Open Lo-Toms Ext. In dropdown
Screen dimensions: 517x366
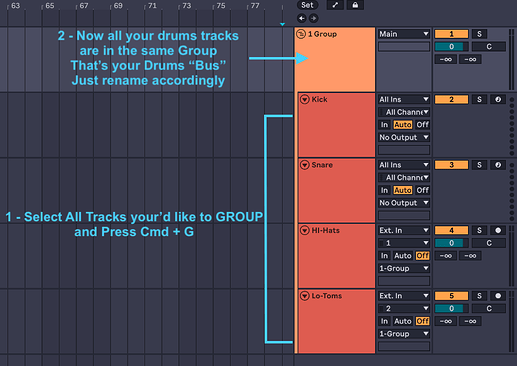coord(404,296)
